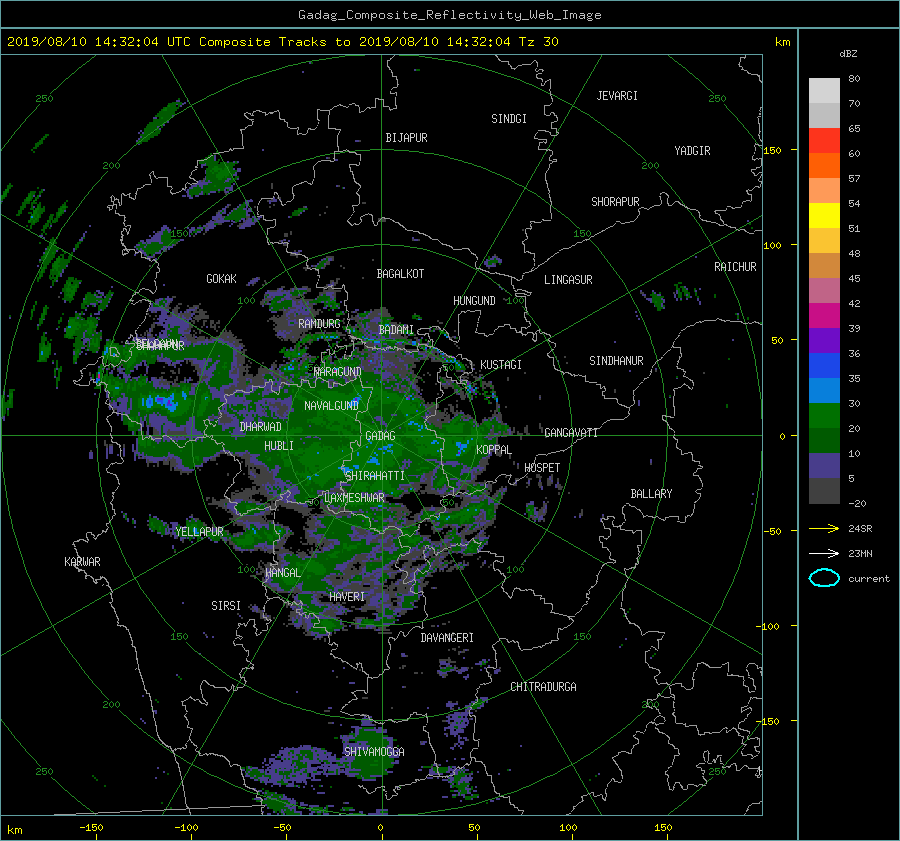Select the green 20–30 dBZ color swatch

(x=824, y=416)
